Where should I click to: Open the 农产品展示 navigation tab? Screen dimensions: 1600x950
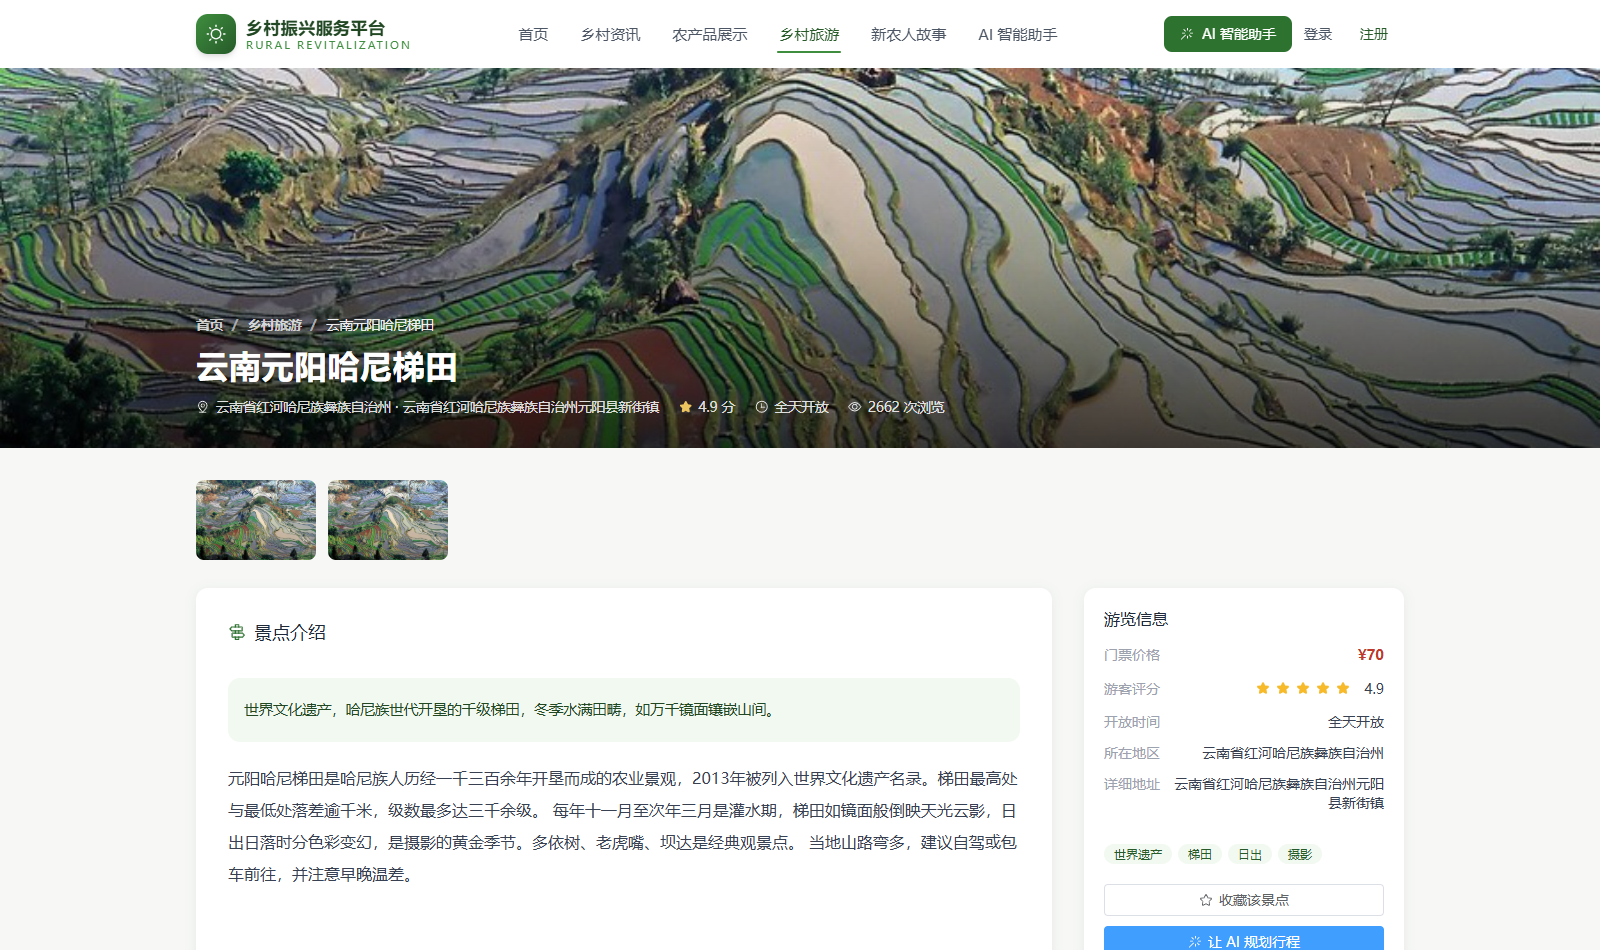pyautogui.click(x=710, y=35)
